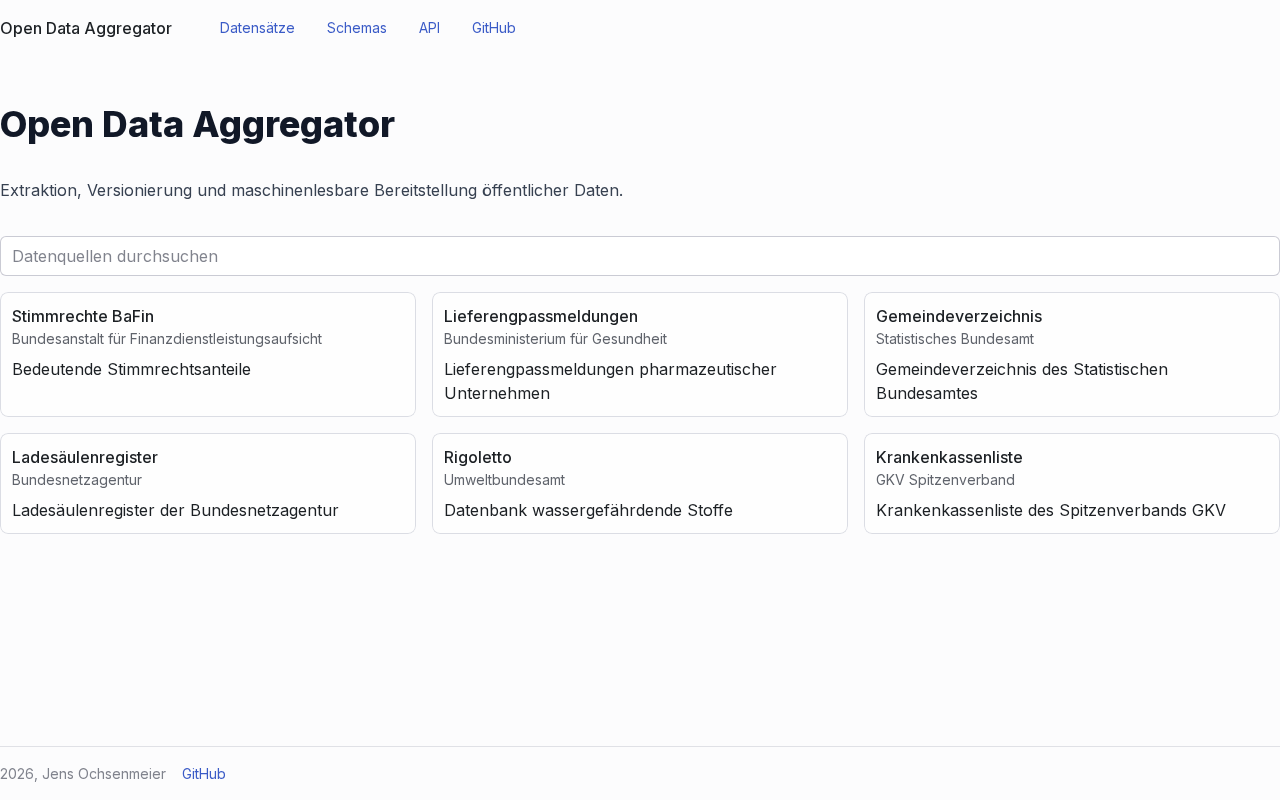The image size is (1280, 800).
Task: Click the Gemeindeverzeichnis des Statistischen Bundesamtes description
Action: click(x=1022, y=381)
